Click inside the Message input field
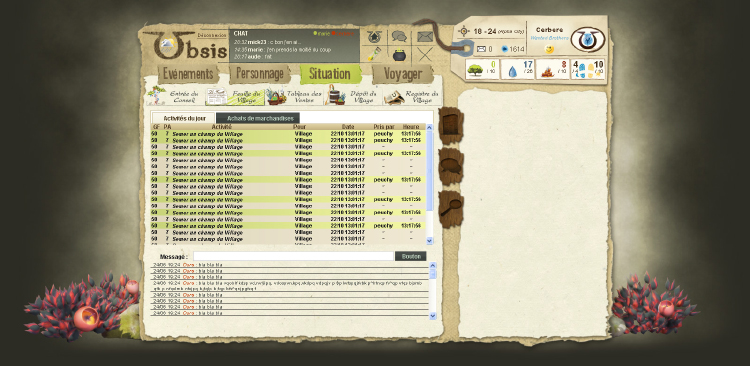This screenshot has height=366, width=750. coord(293,256)
